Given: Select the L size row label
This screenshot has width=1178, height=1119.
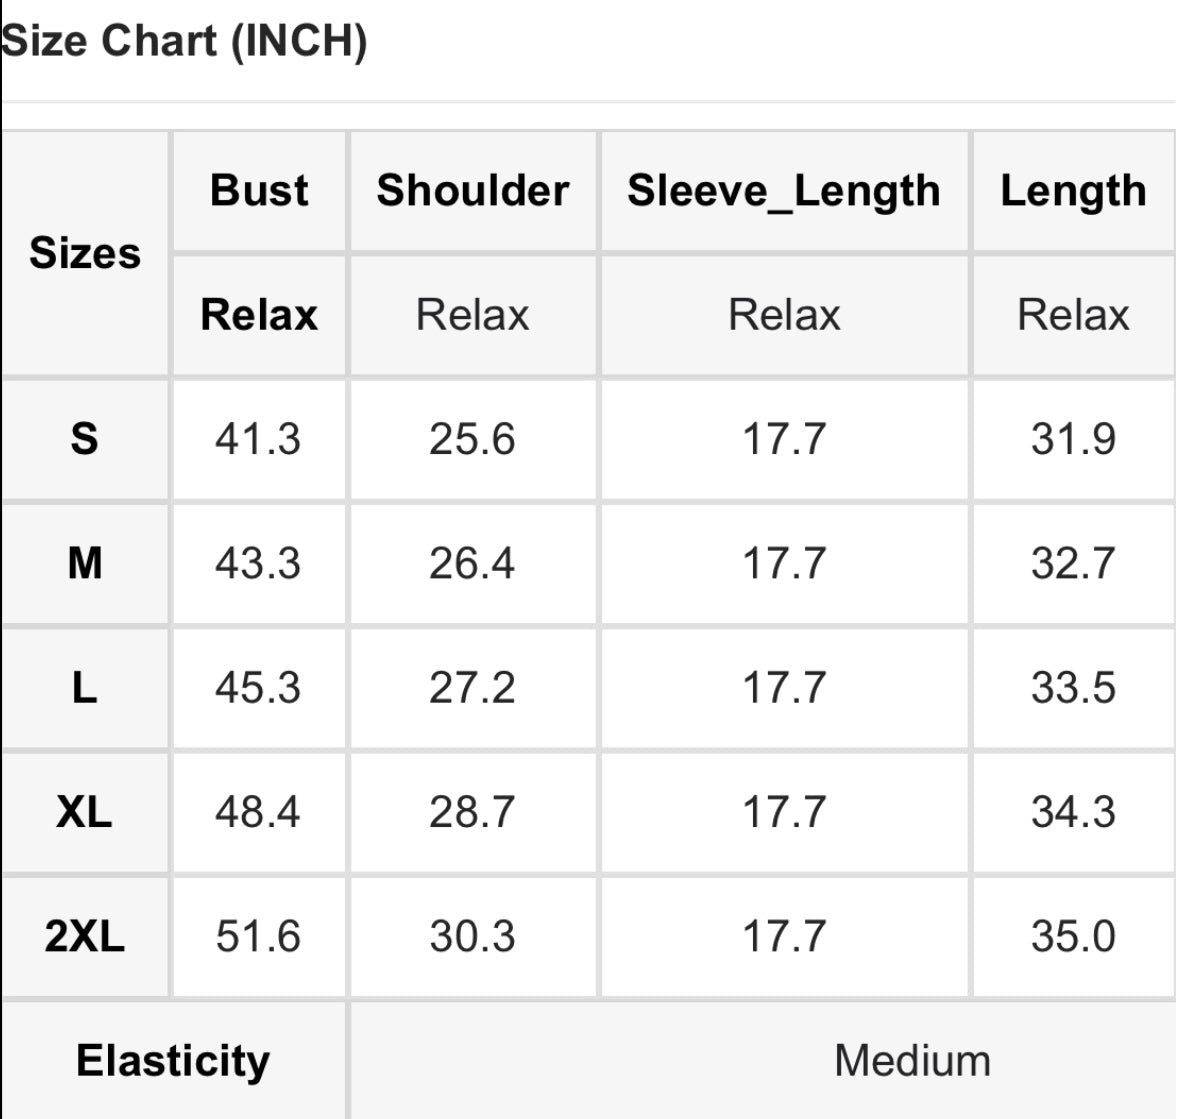Looking at the screenshot, I should click(85, 687).
